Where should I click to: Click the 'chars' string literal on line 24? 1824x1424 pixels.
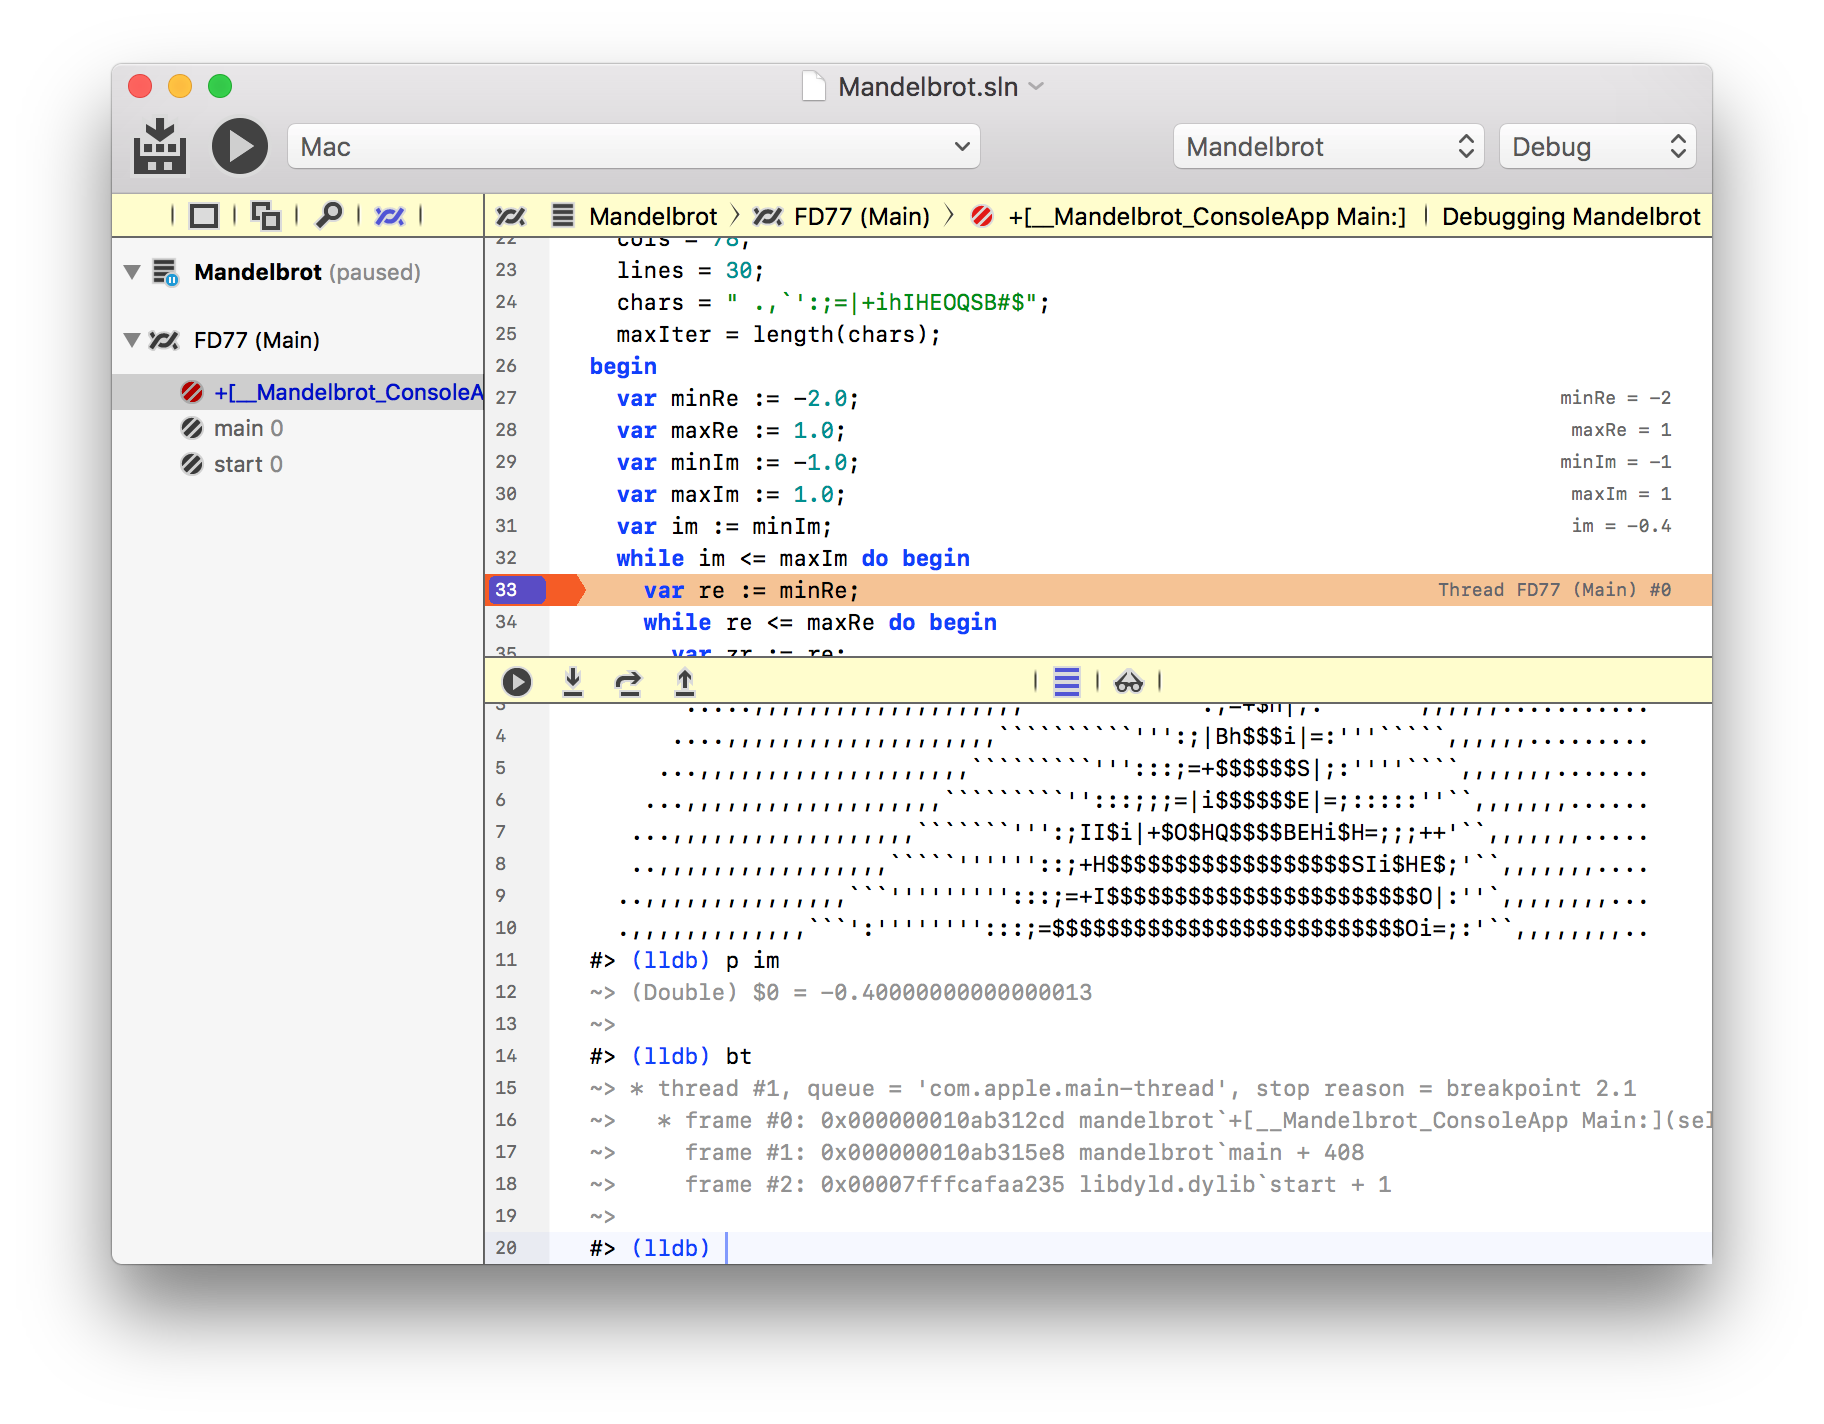tap(881, 302)
